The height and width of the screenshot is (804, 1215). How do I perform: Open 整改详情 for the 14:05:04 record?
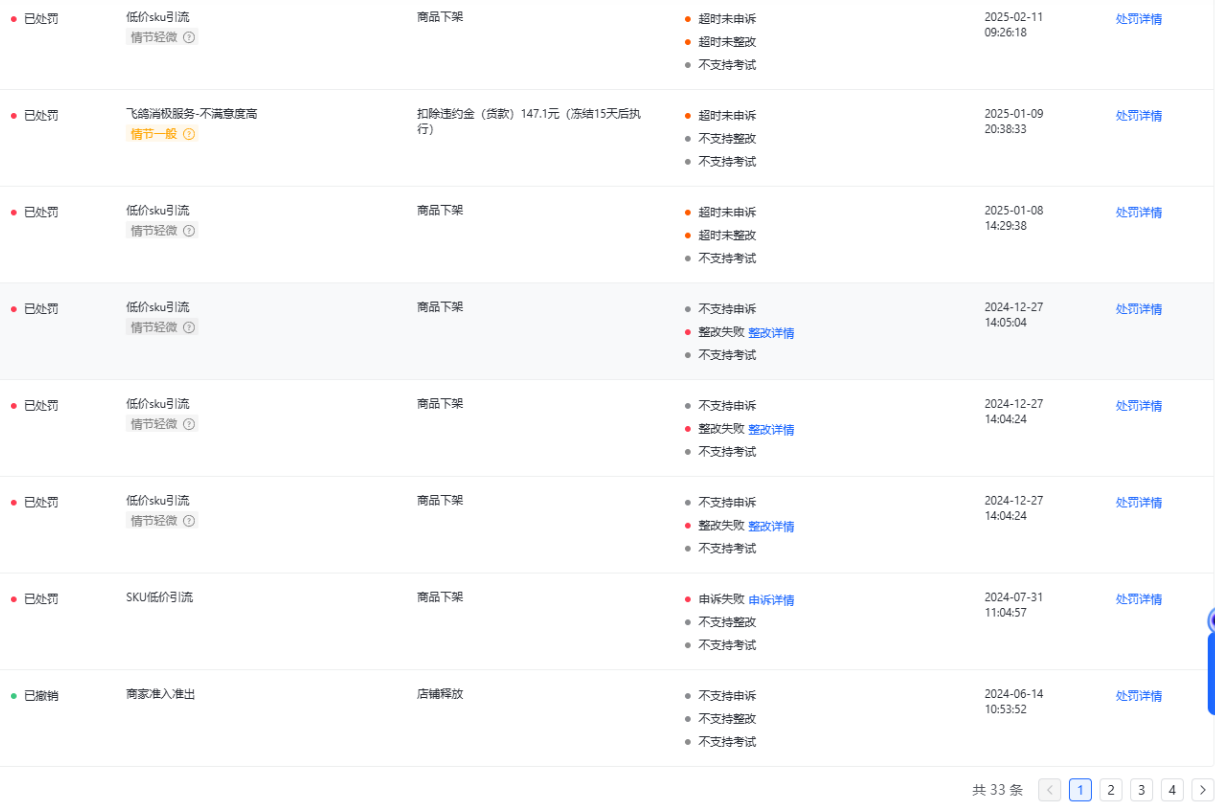(771, 333)
